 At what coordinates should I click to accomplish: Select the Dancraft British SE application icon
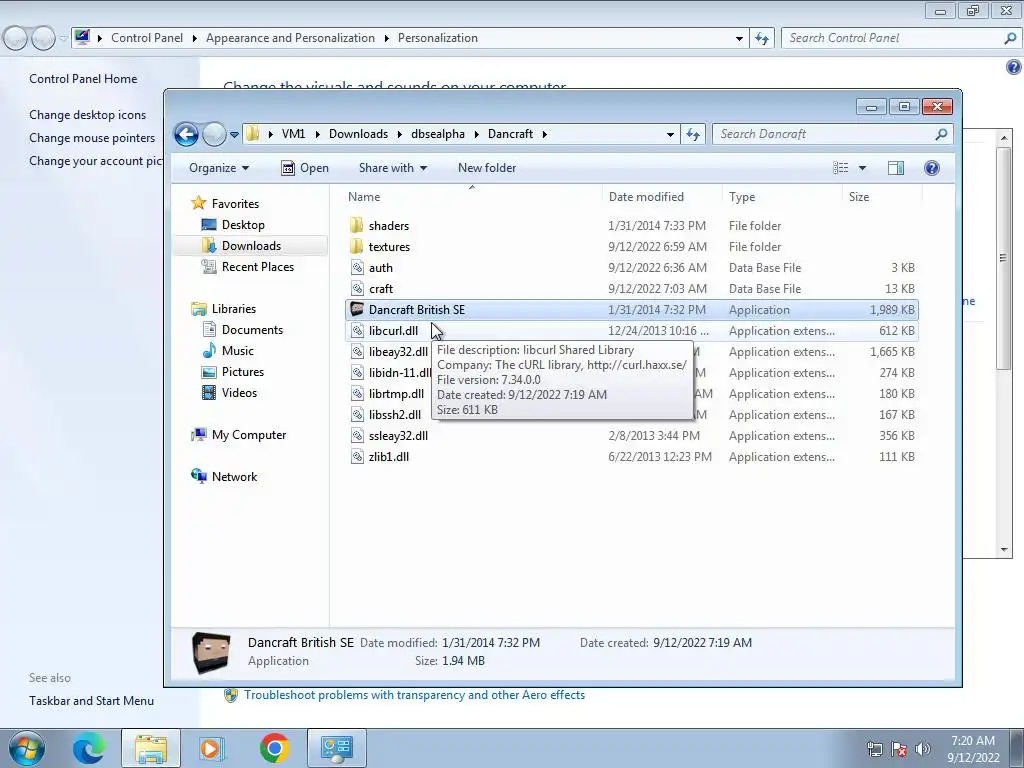tap(357, 310)
